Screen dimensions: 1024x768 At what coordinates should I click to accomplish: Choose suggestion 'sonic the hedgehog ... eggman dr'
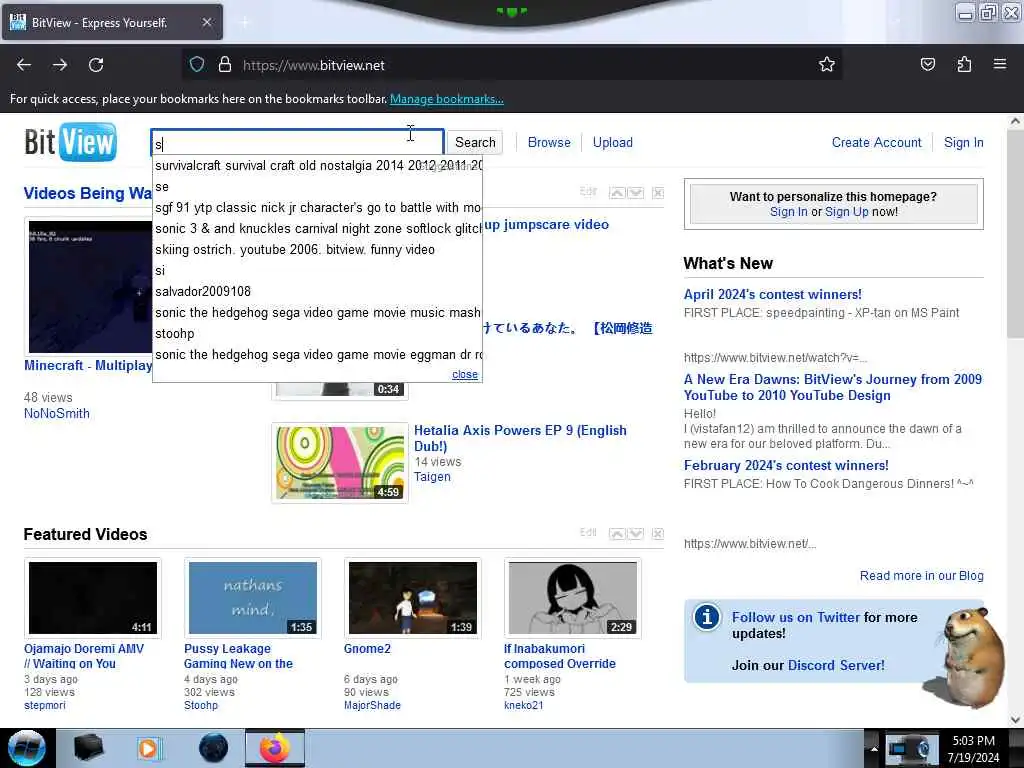[x=317, y=355]
